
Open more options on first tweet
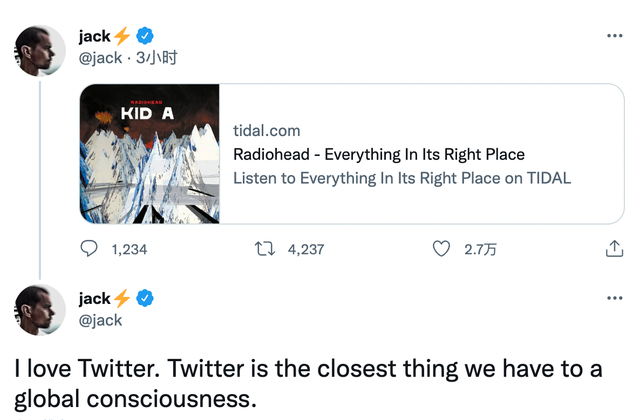[615, 36]
